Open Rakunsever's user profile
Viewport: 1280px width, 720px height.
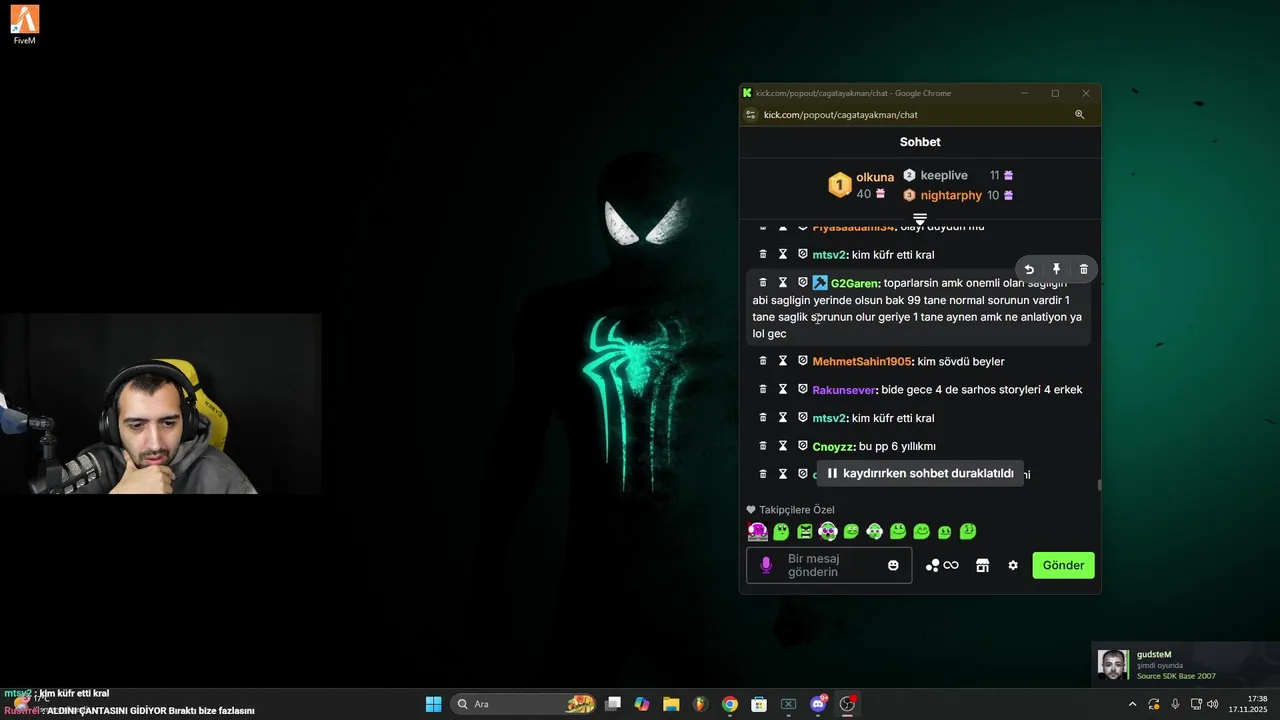[x=844, y=389]
